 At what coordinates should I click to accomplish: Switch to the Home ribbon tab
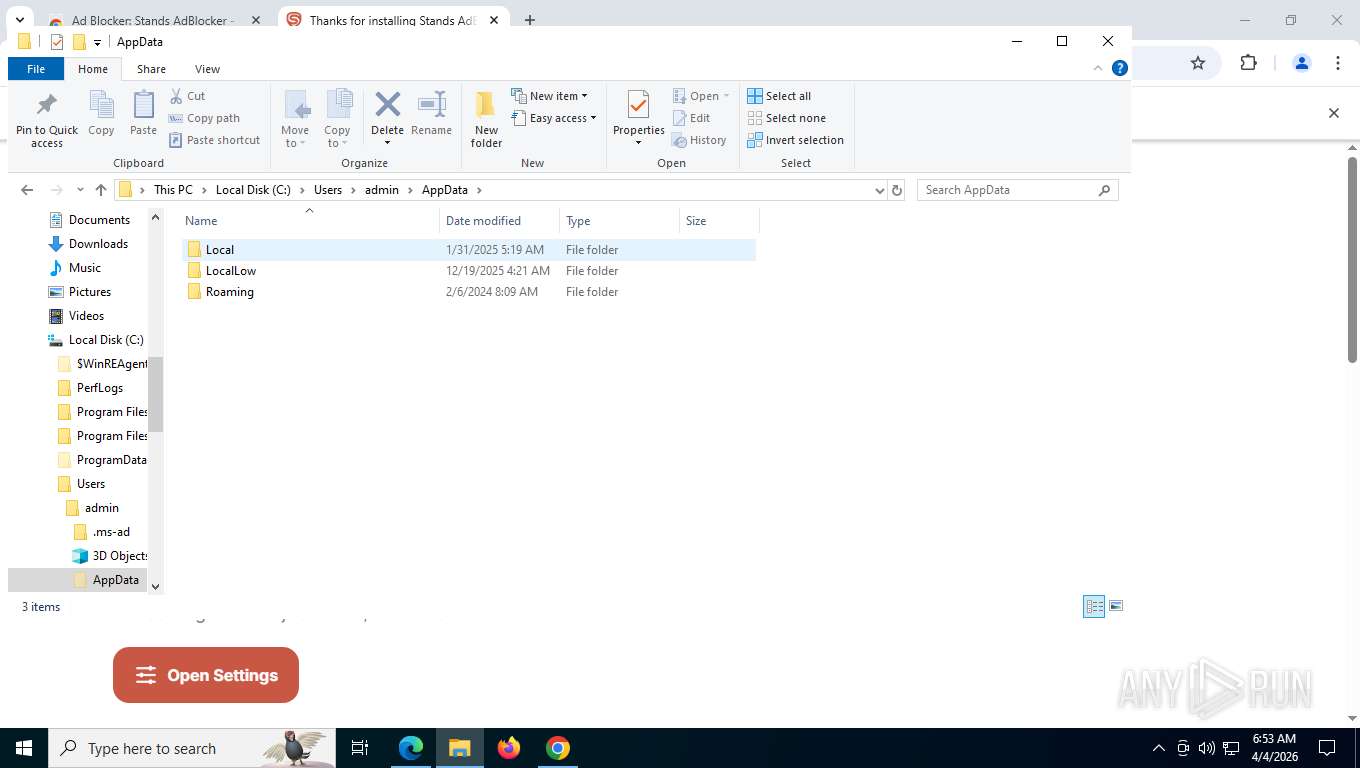(x=93, y=69)
